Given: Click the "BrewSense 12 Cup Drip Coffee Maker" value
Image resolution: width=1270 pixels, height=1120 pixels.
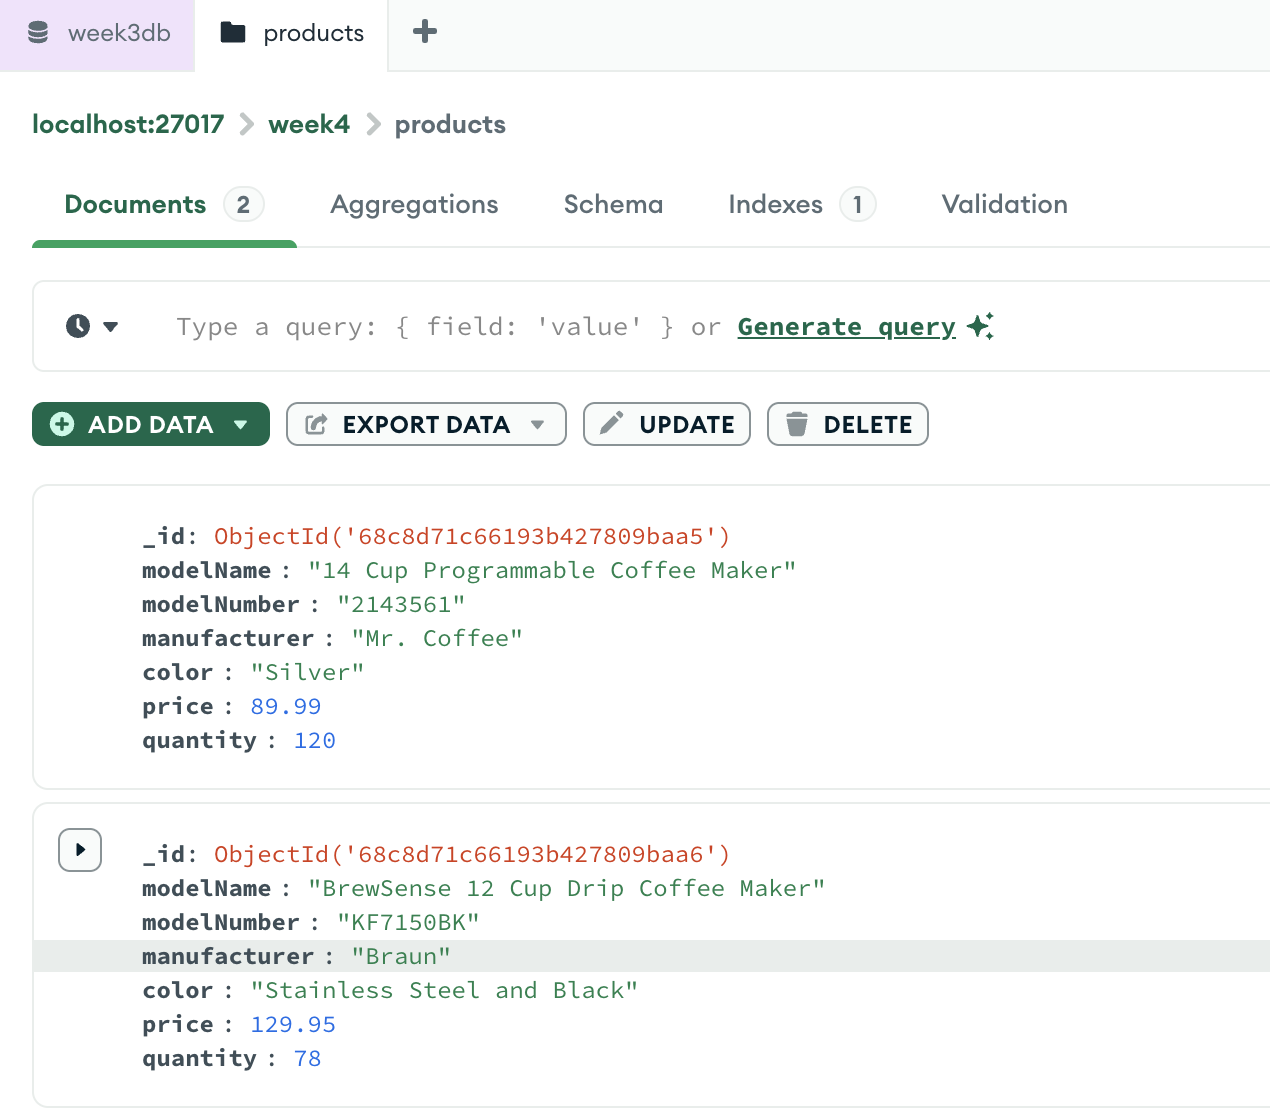Looking at the screenshot, I should point(567,888).
